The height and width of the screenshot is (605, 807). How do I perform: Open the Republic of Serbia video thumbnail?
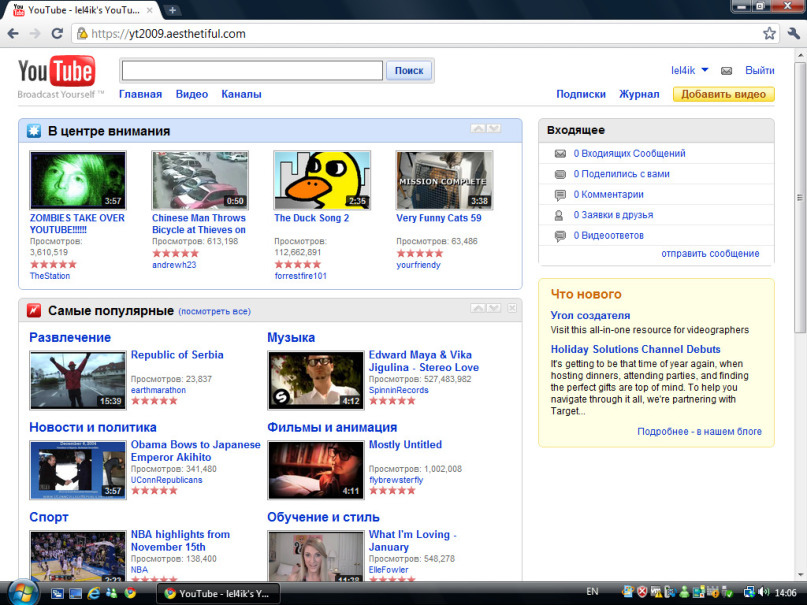[78, 381]
